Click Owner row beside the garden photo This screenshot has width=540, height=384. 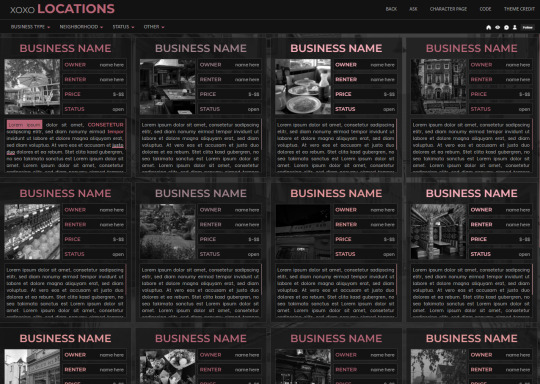(x=230, y=210)
